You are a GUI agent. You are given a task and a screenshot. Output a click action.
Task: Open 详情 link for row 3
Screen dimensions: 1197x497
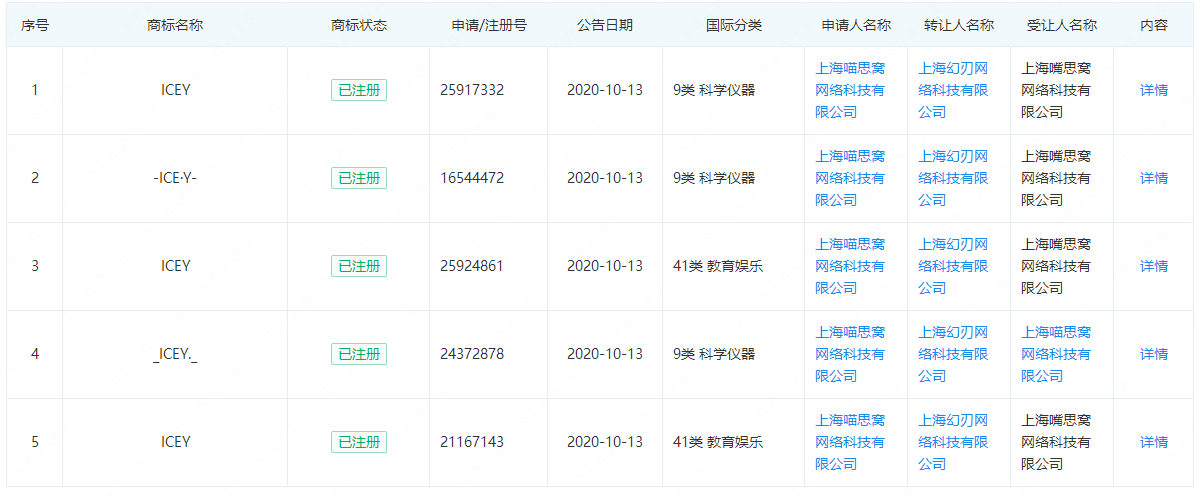[1153, 266]
